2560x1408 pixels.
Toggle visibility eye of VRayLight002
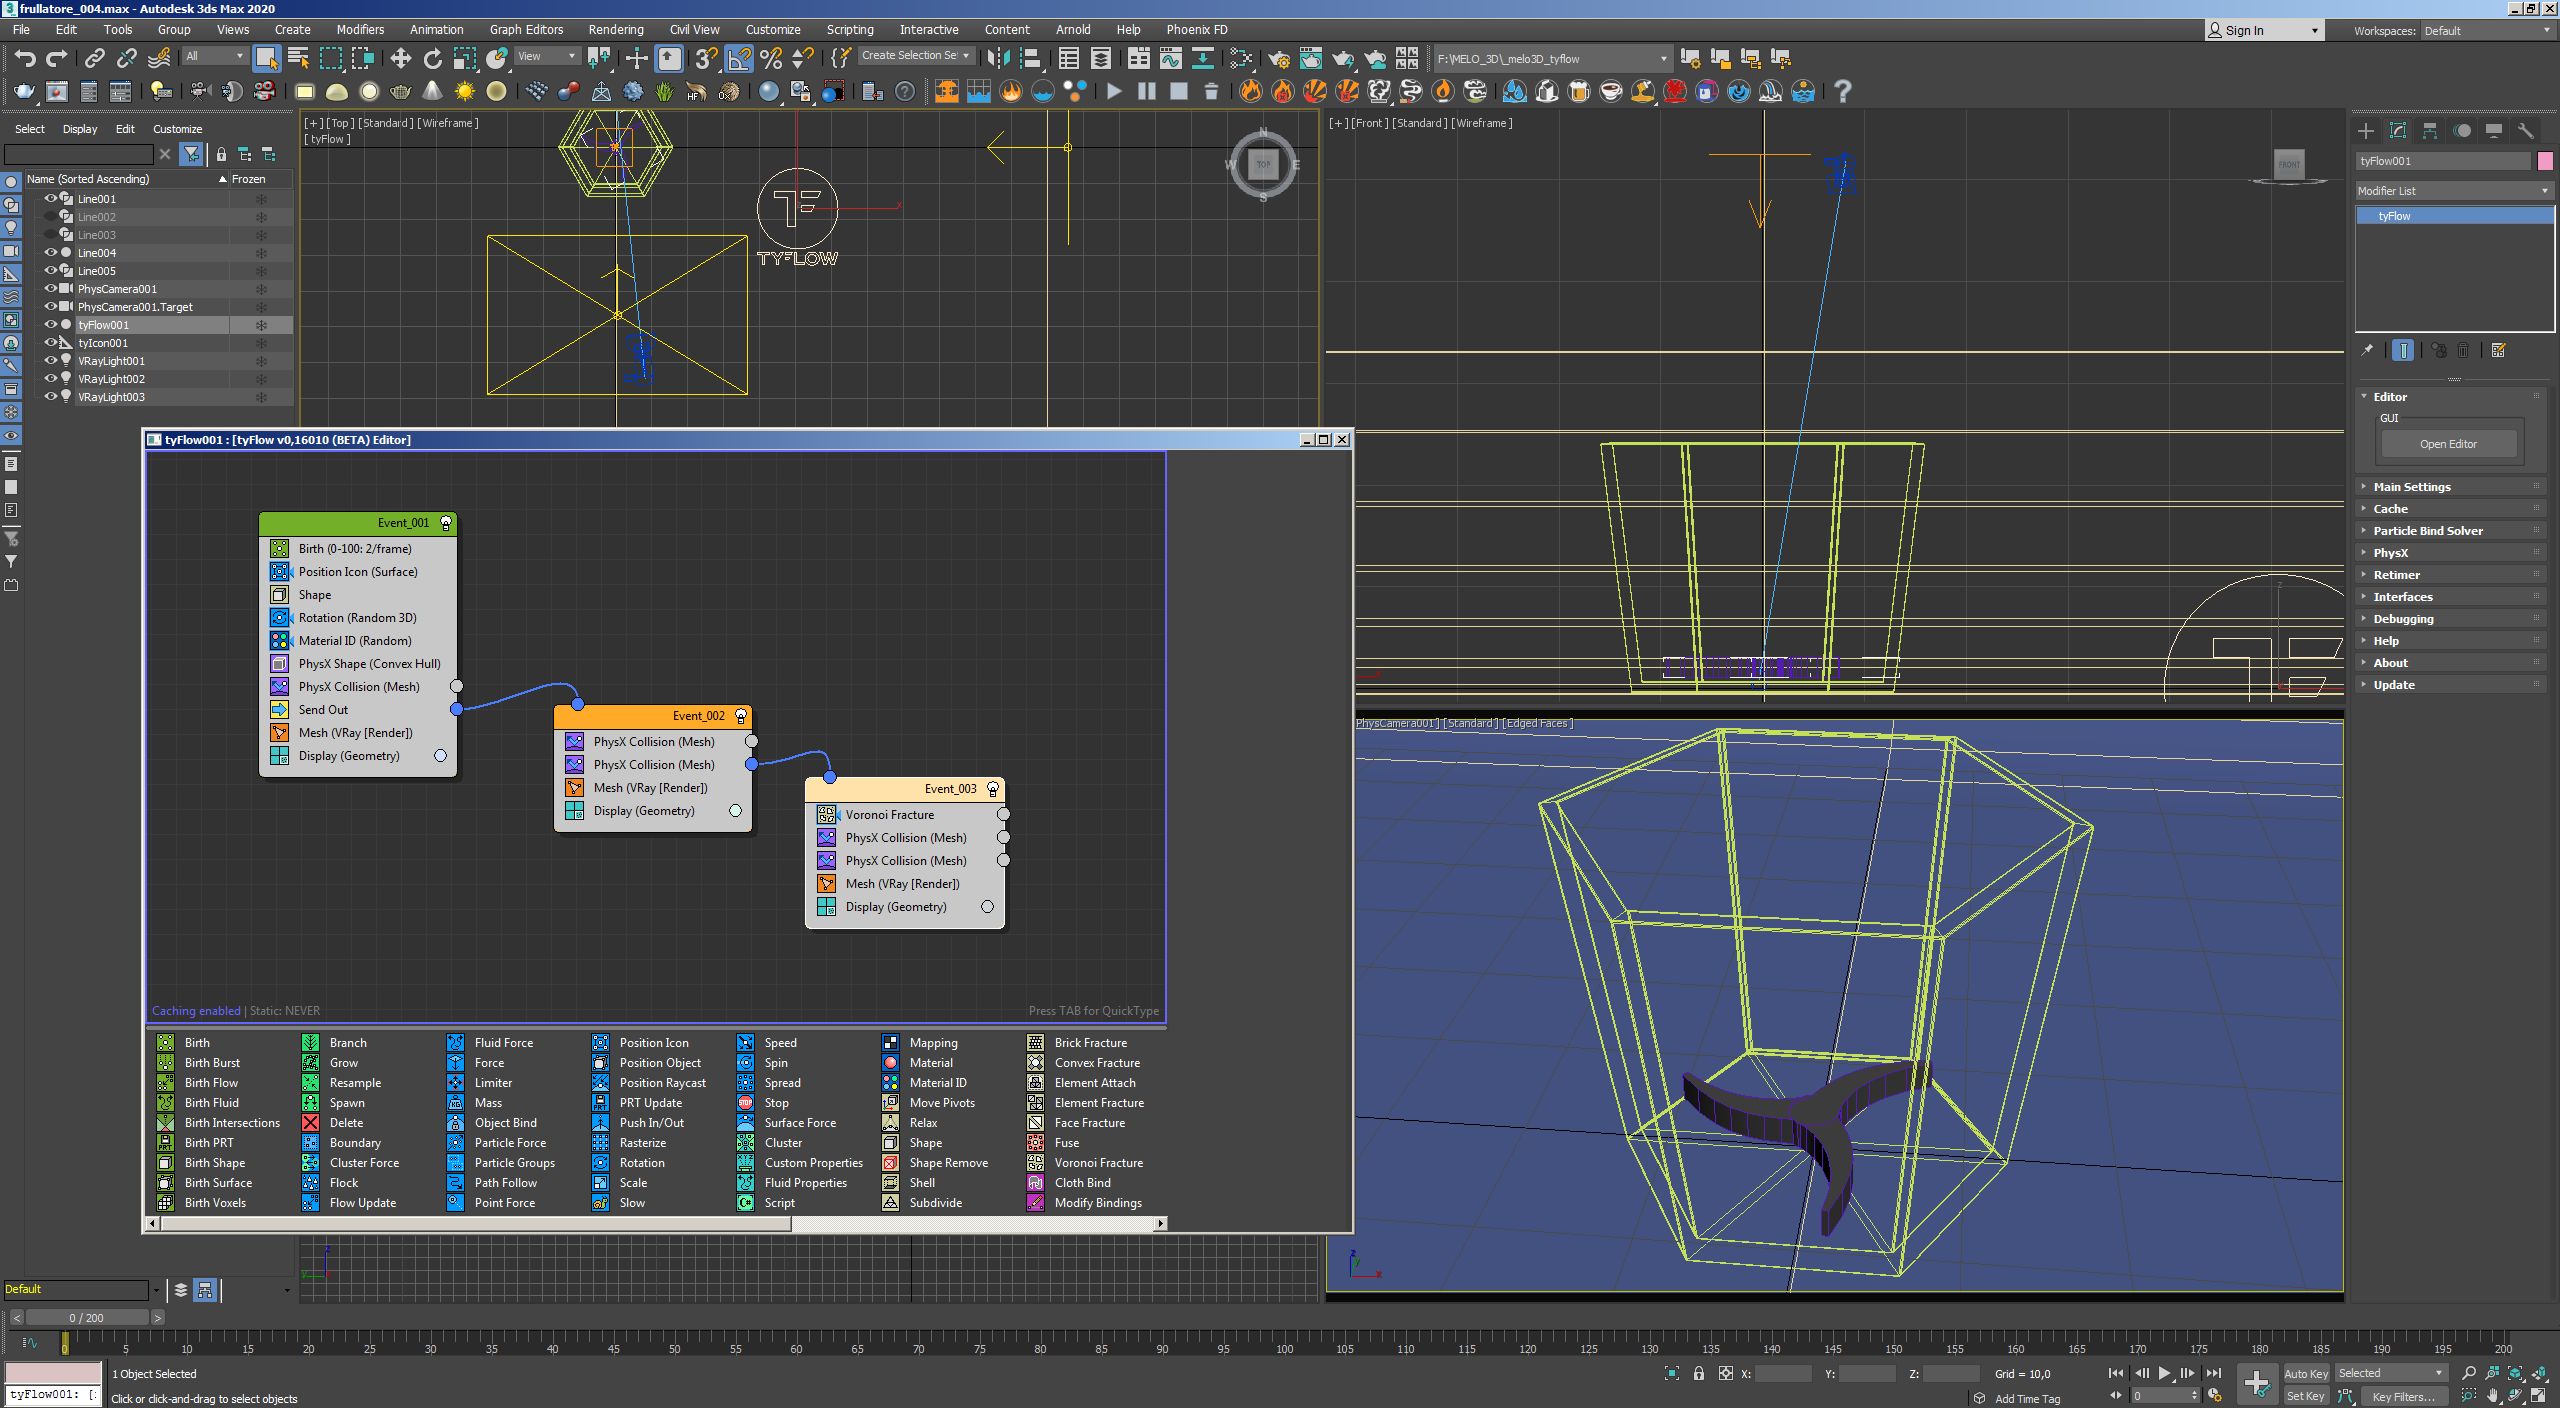click(50, 379)
